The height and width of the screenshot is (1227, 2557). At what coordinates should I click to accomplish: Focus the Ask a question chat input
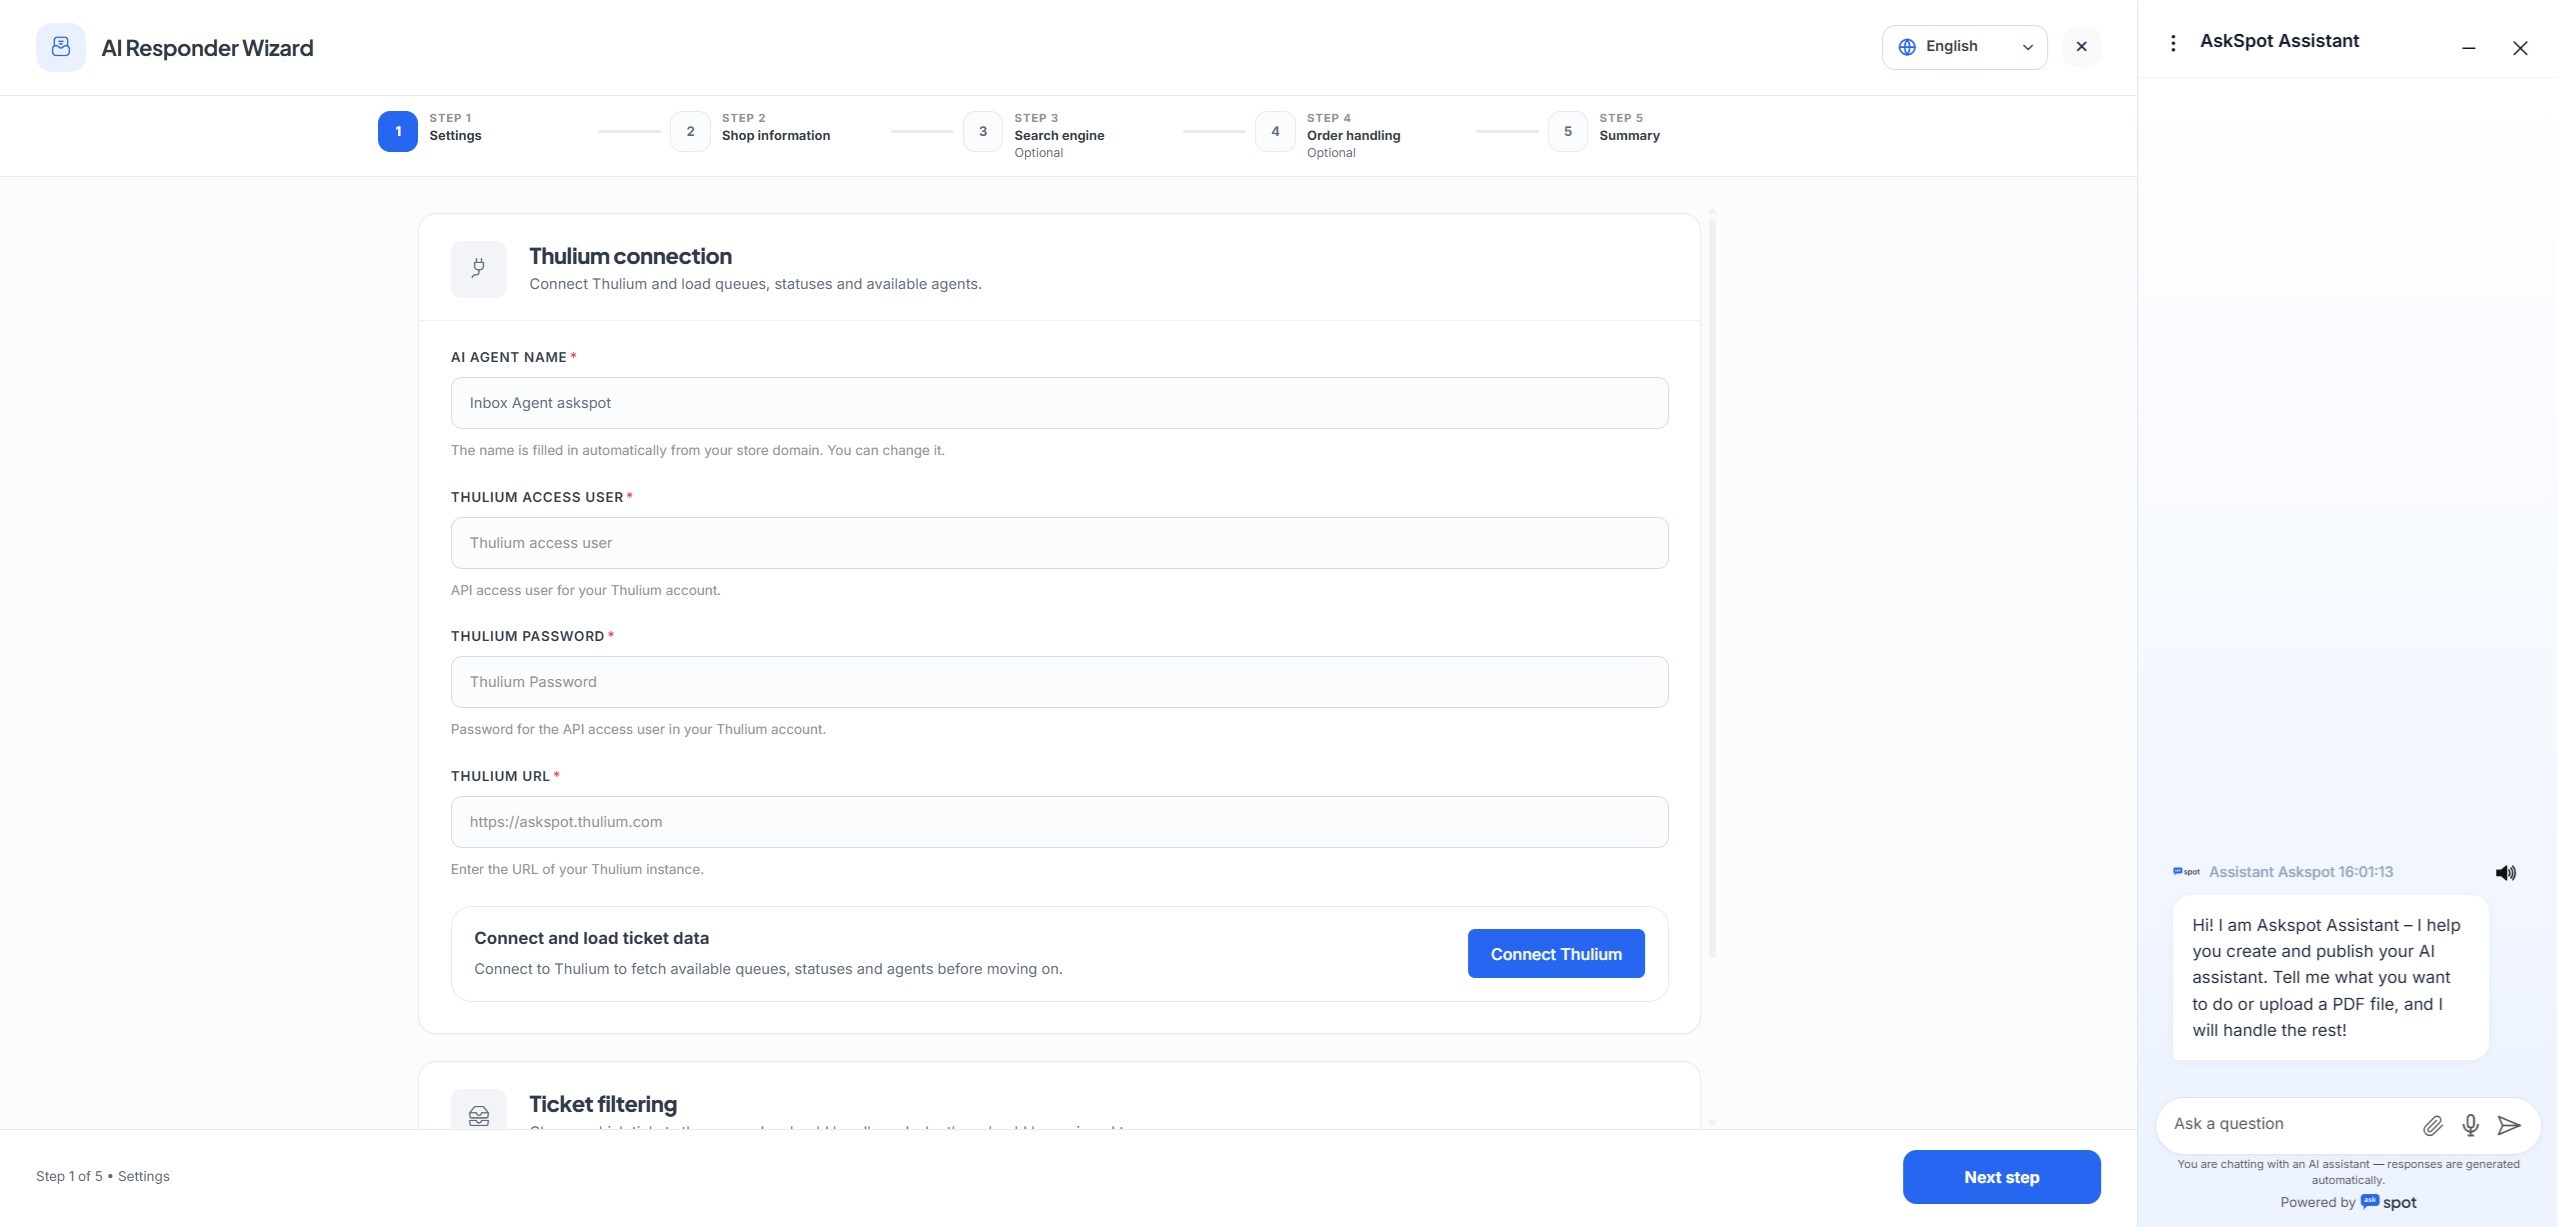coord(2288,1124)
